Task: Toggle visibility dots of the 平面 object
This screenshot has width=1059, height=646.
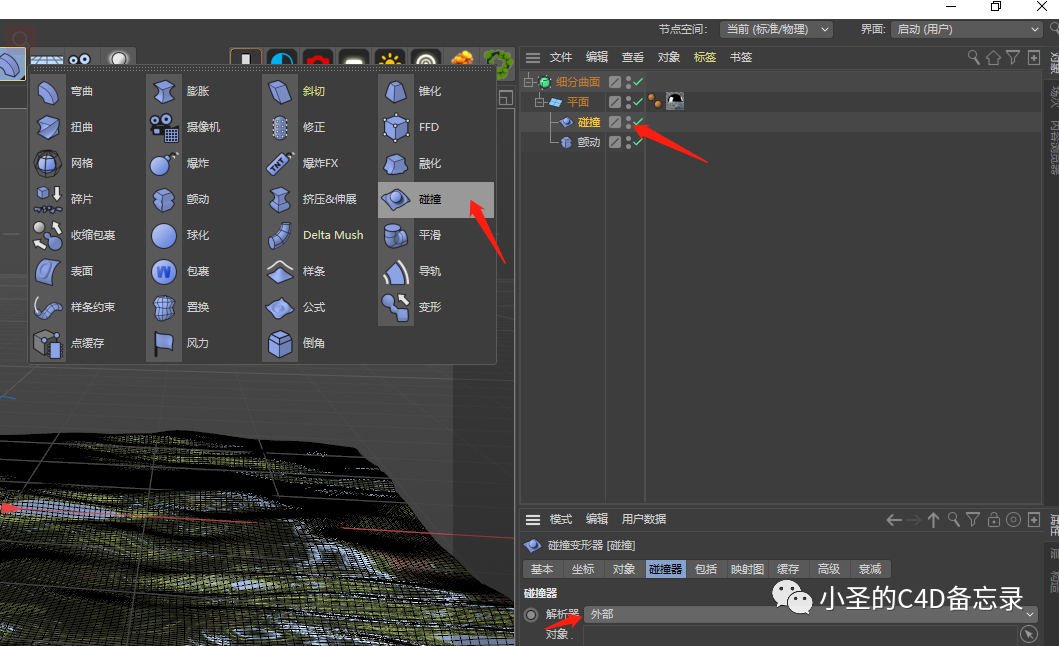Action: 627,101
